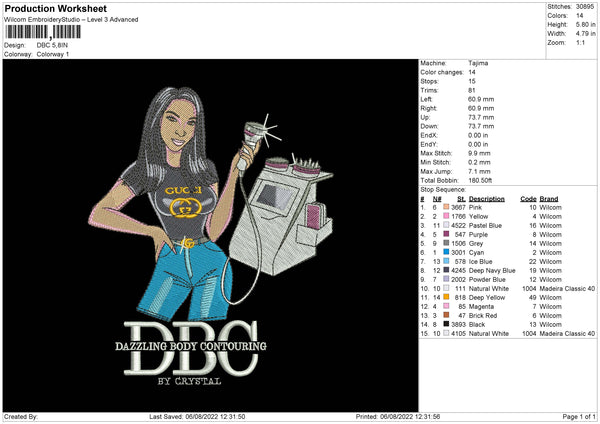Image resolution: width=600 pixels, height=424 pixels.
Task: Click the Left value 60.9 mm
Action: tap(481, 99)
